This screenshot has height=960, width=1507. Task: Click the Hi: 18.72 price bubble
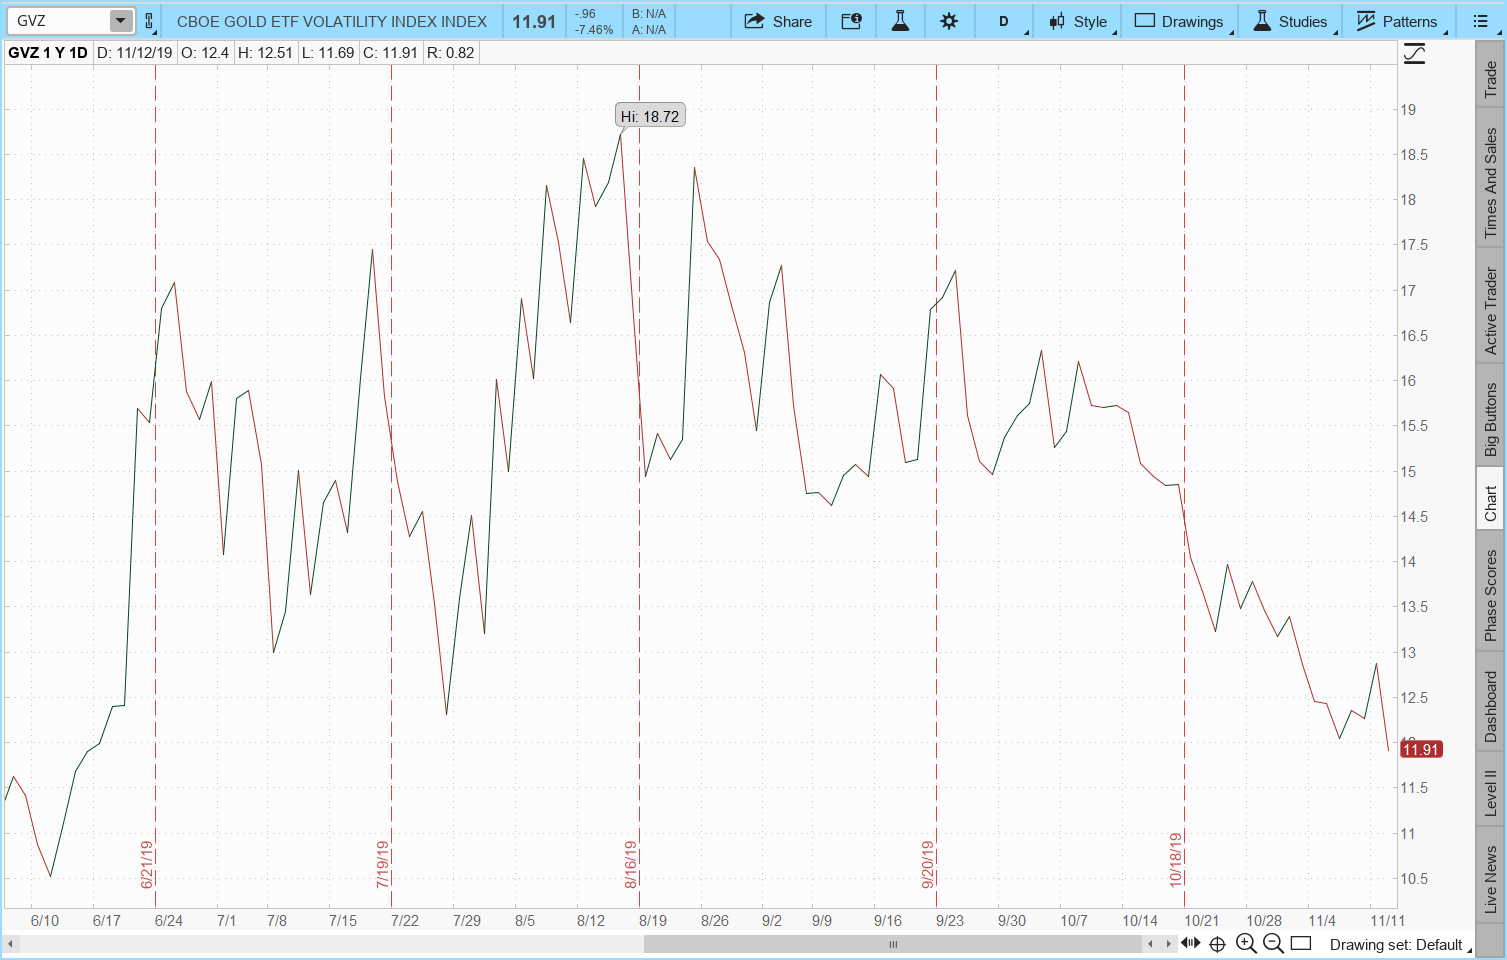(x=650, y=116)
